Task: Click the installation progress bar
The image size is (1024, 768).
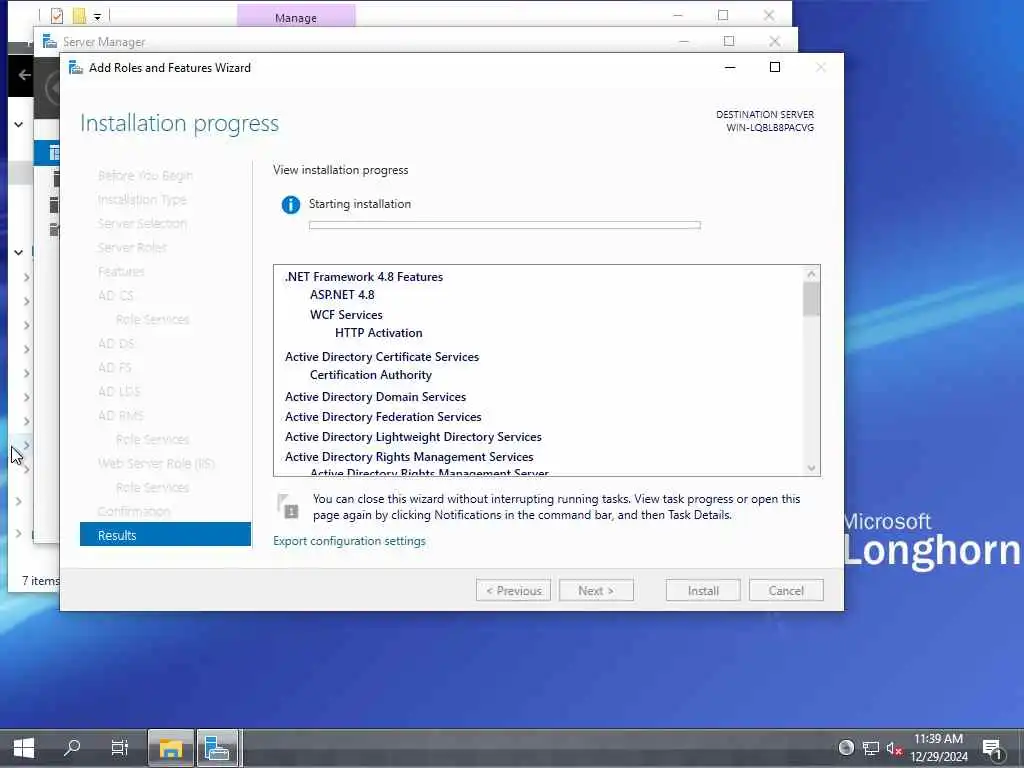Action: 505,225
